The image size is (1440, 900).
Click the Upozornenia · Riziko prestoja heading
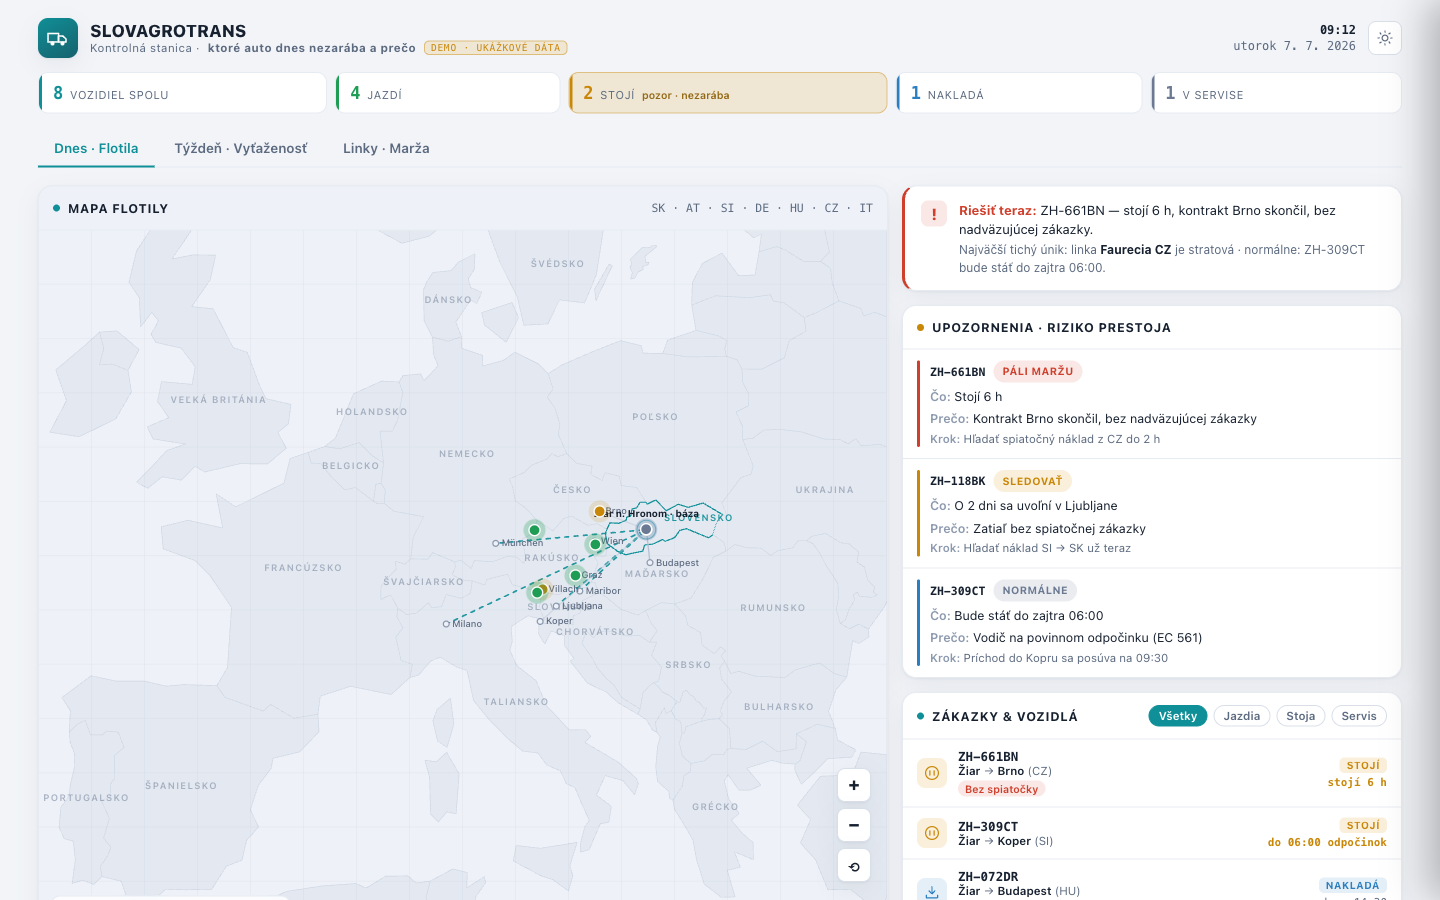pos(1051,328)
